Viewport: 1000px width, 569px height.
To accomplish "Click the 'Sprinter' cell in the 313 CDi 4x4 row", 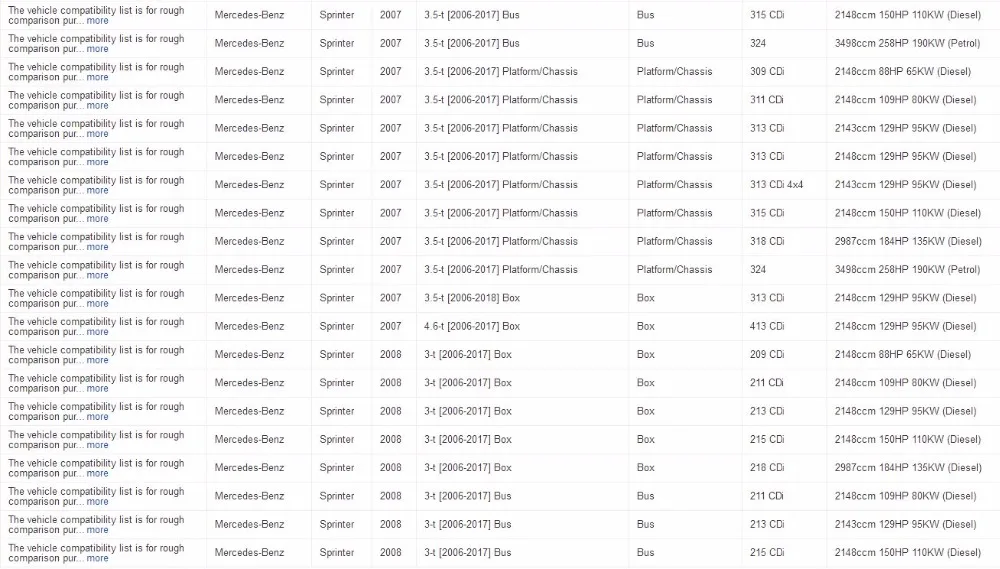I will pos(337,184).
